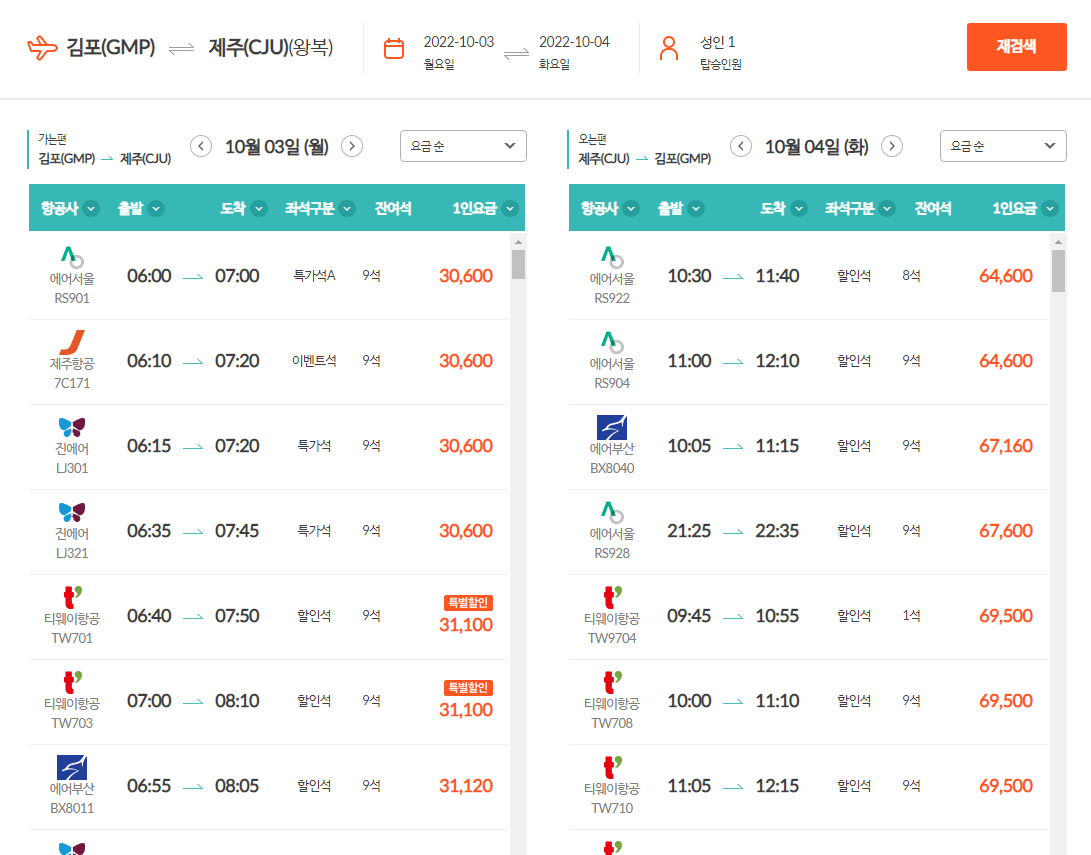
Task: Click the departing list scrollbar thumb
Action: [518, 264]
